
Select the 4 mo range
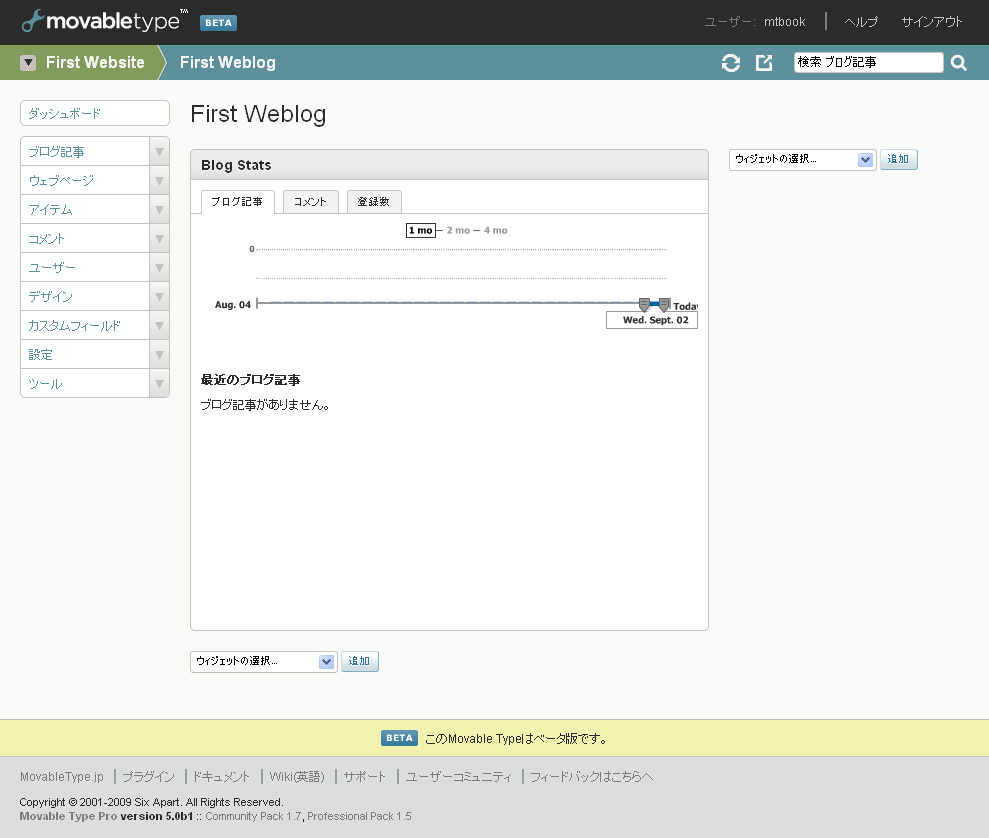tap(496, 230)
